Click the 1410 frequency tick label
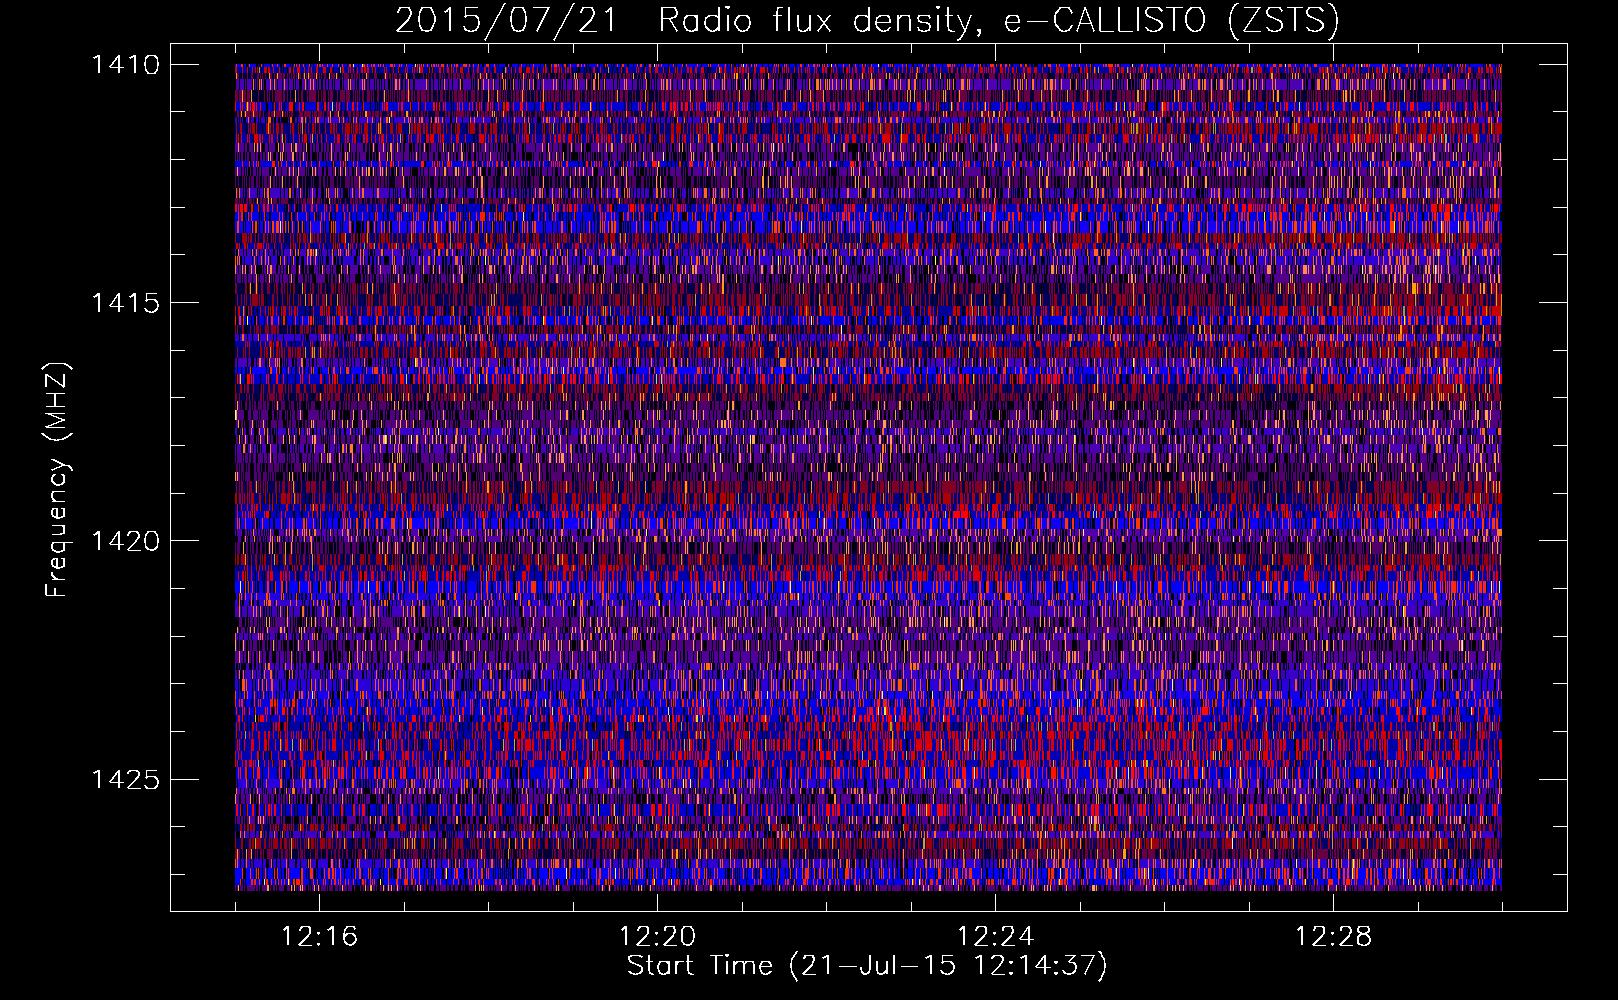This screenshot has width=1618, height=1000. click(x=125, y=65)
